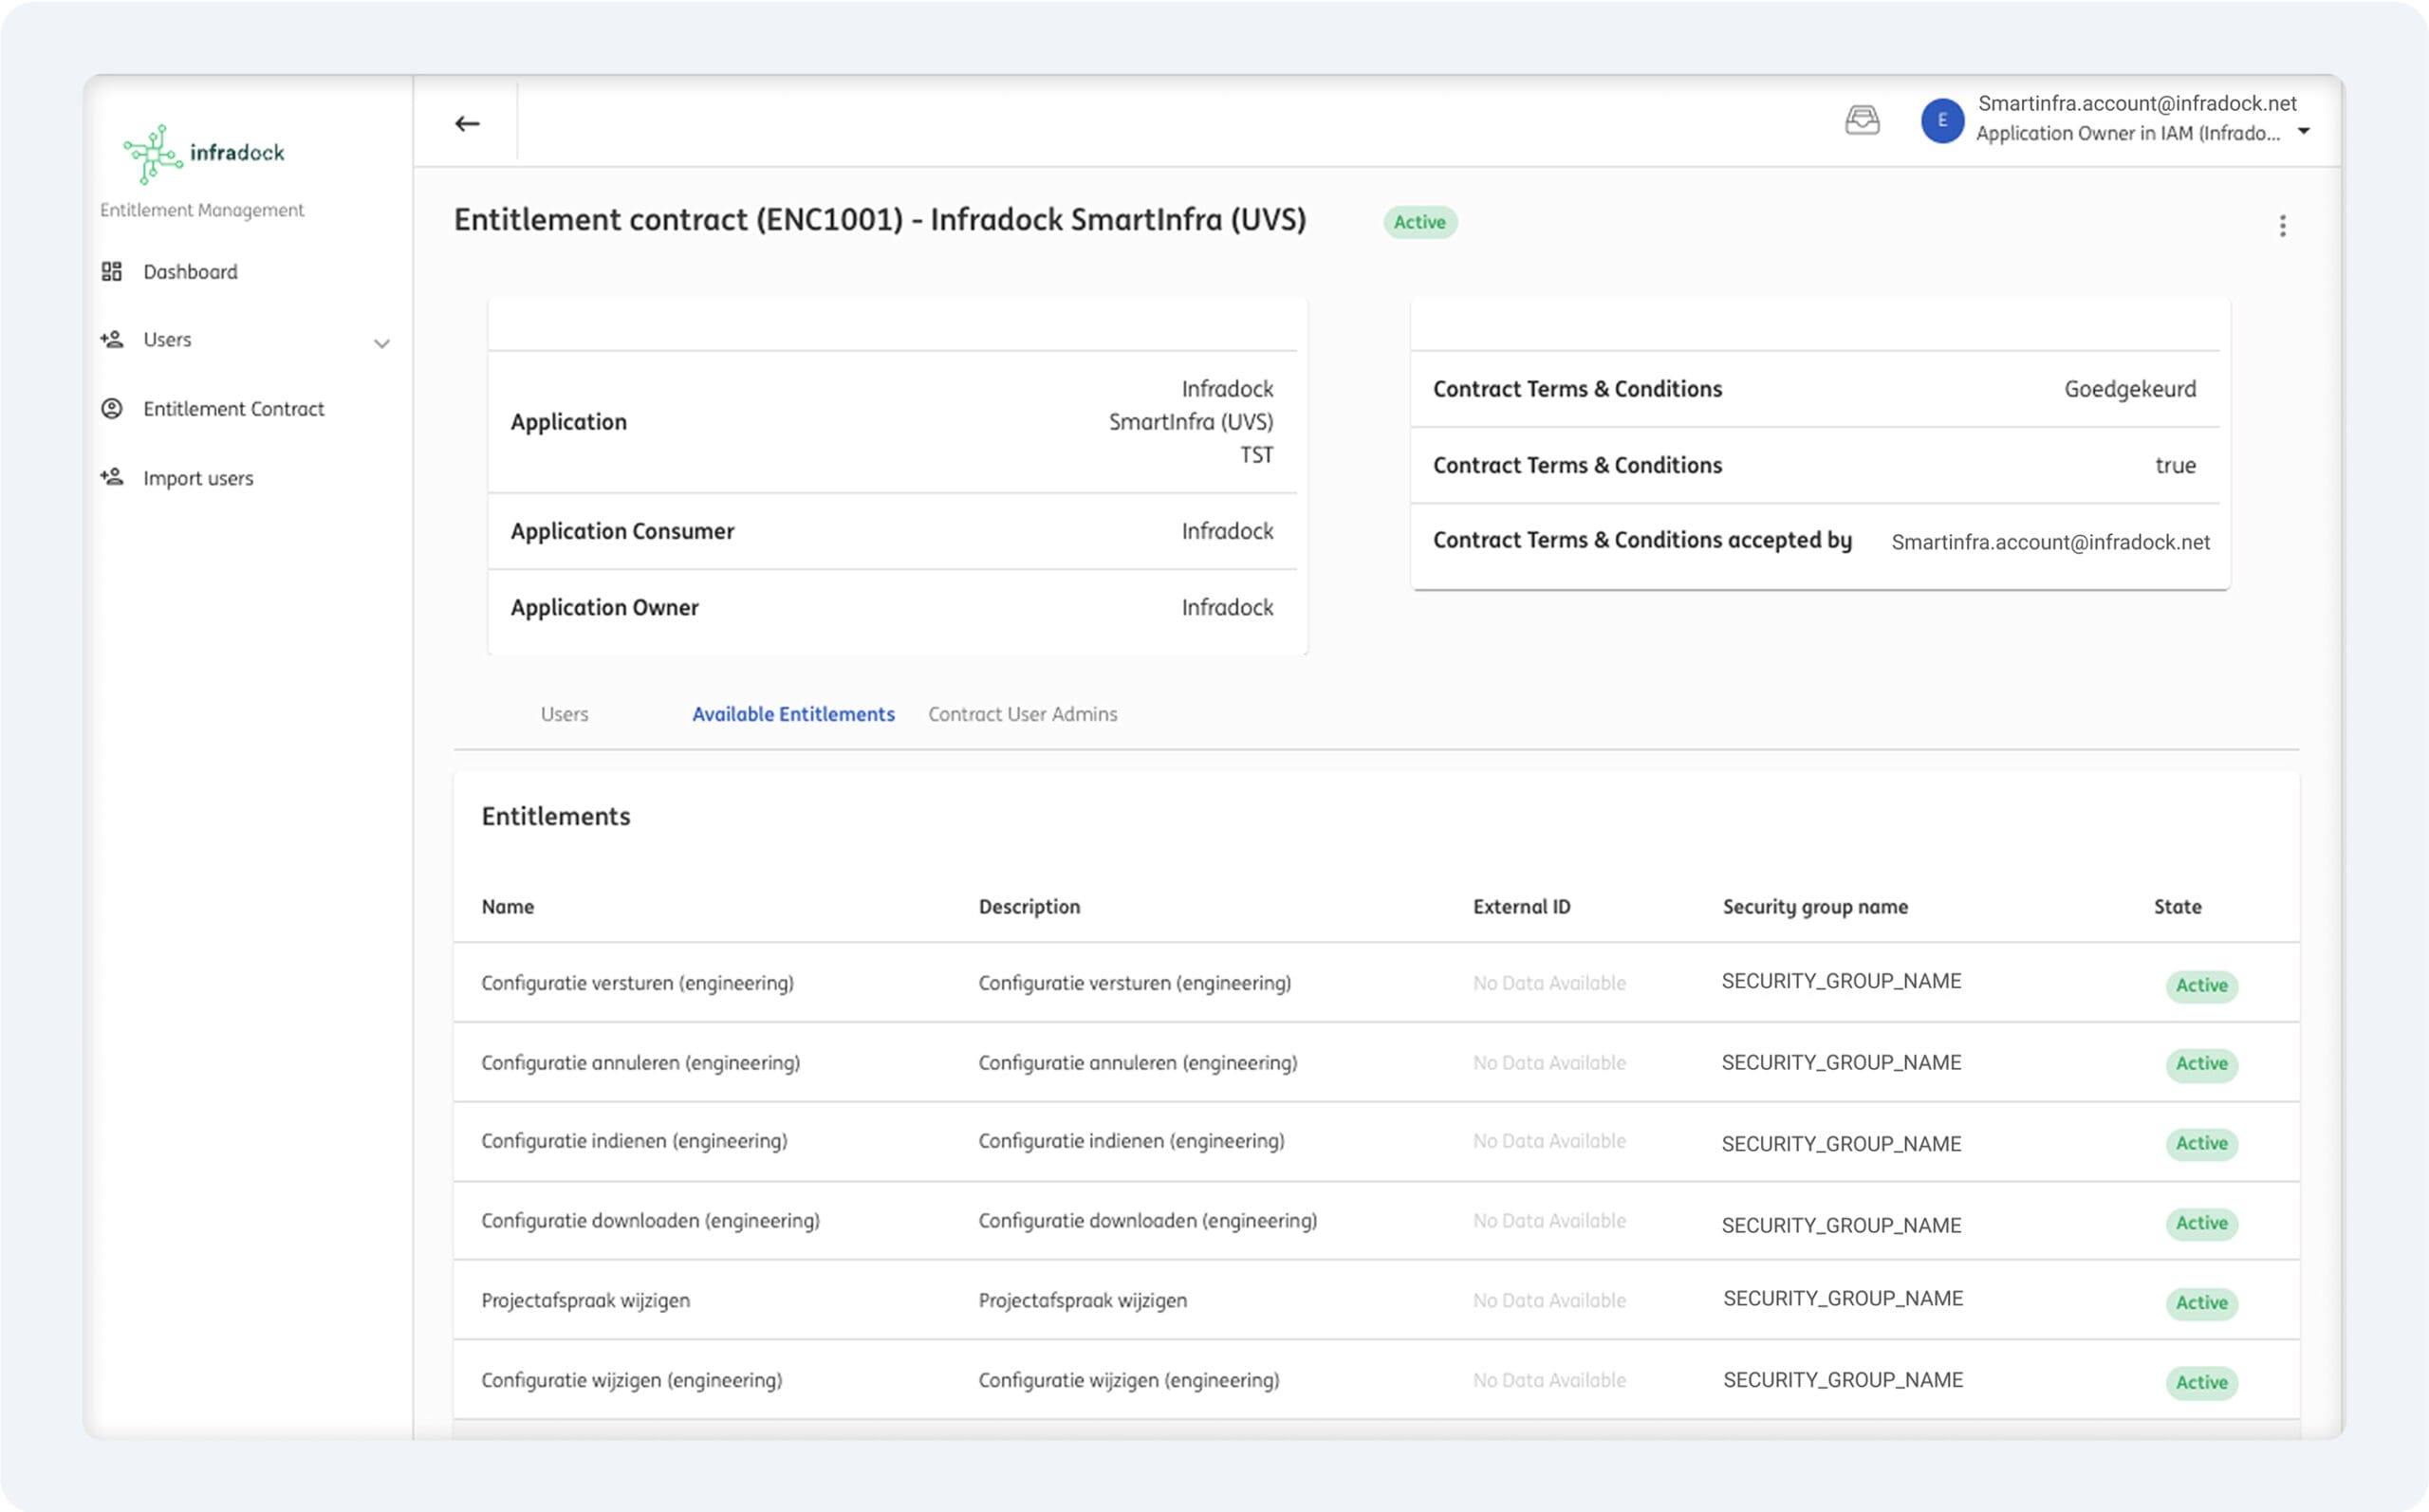The height and width of the screenshot is (1512, 2429).
Task: Open Dashboard in sidebar
Action: click(x=190, y=272)
